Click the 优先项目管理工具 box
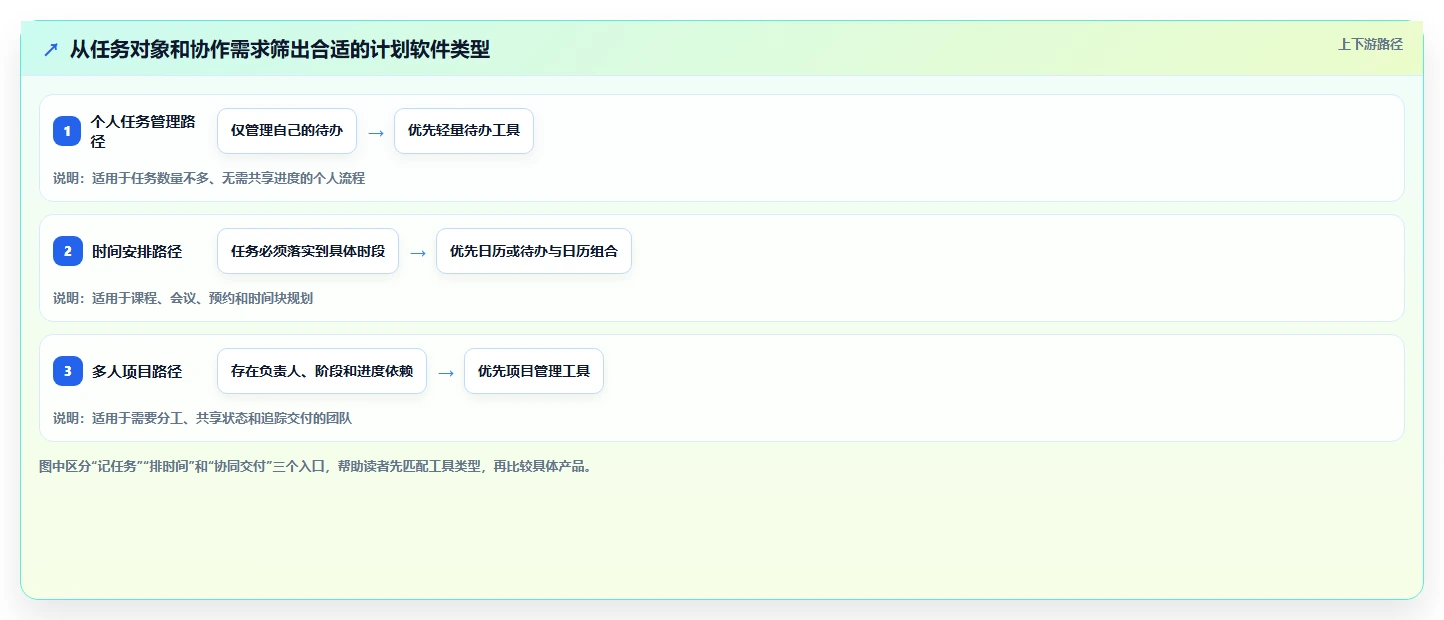The image size is (1444, 620). (534, 371)
